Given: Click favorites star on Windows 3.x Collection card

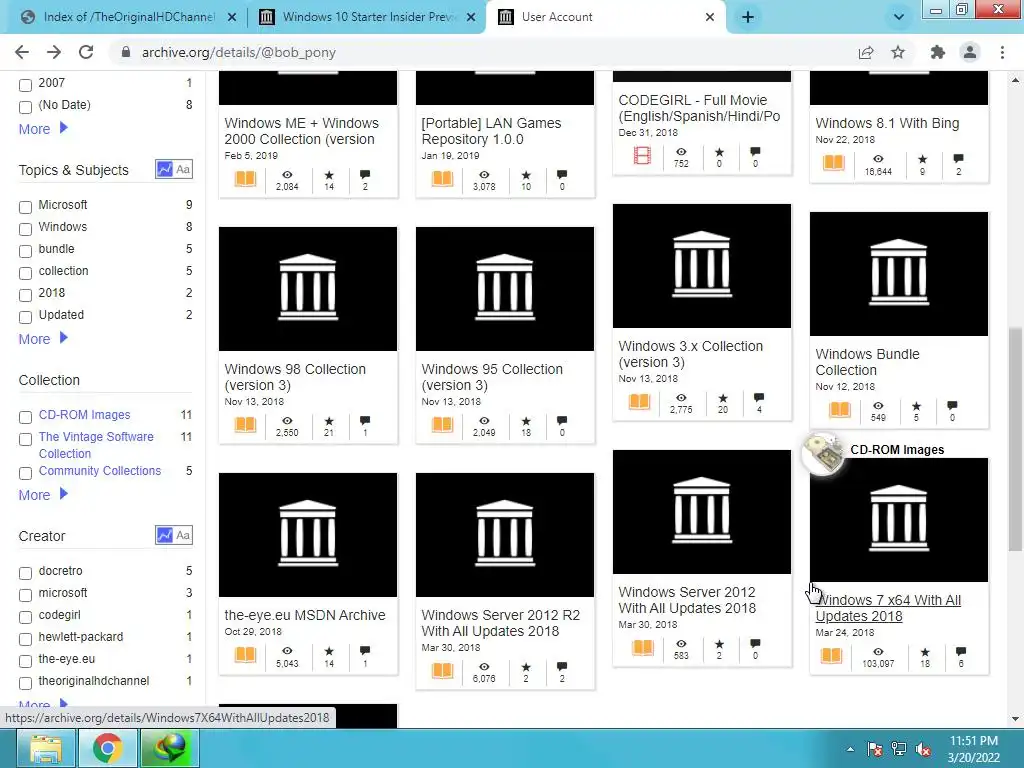Looking at the screenshot, I should [722, 398].
